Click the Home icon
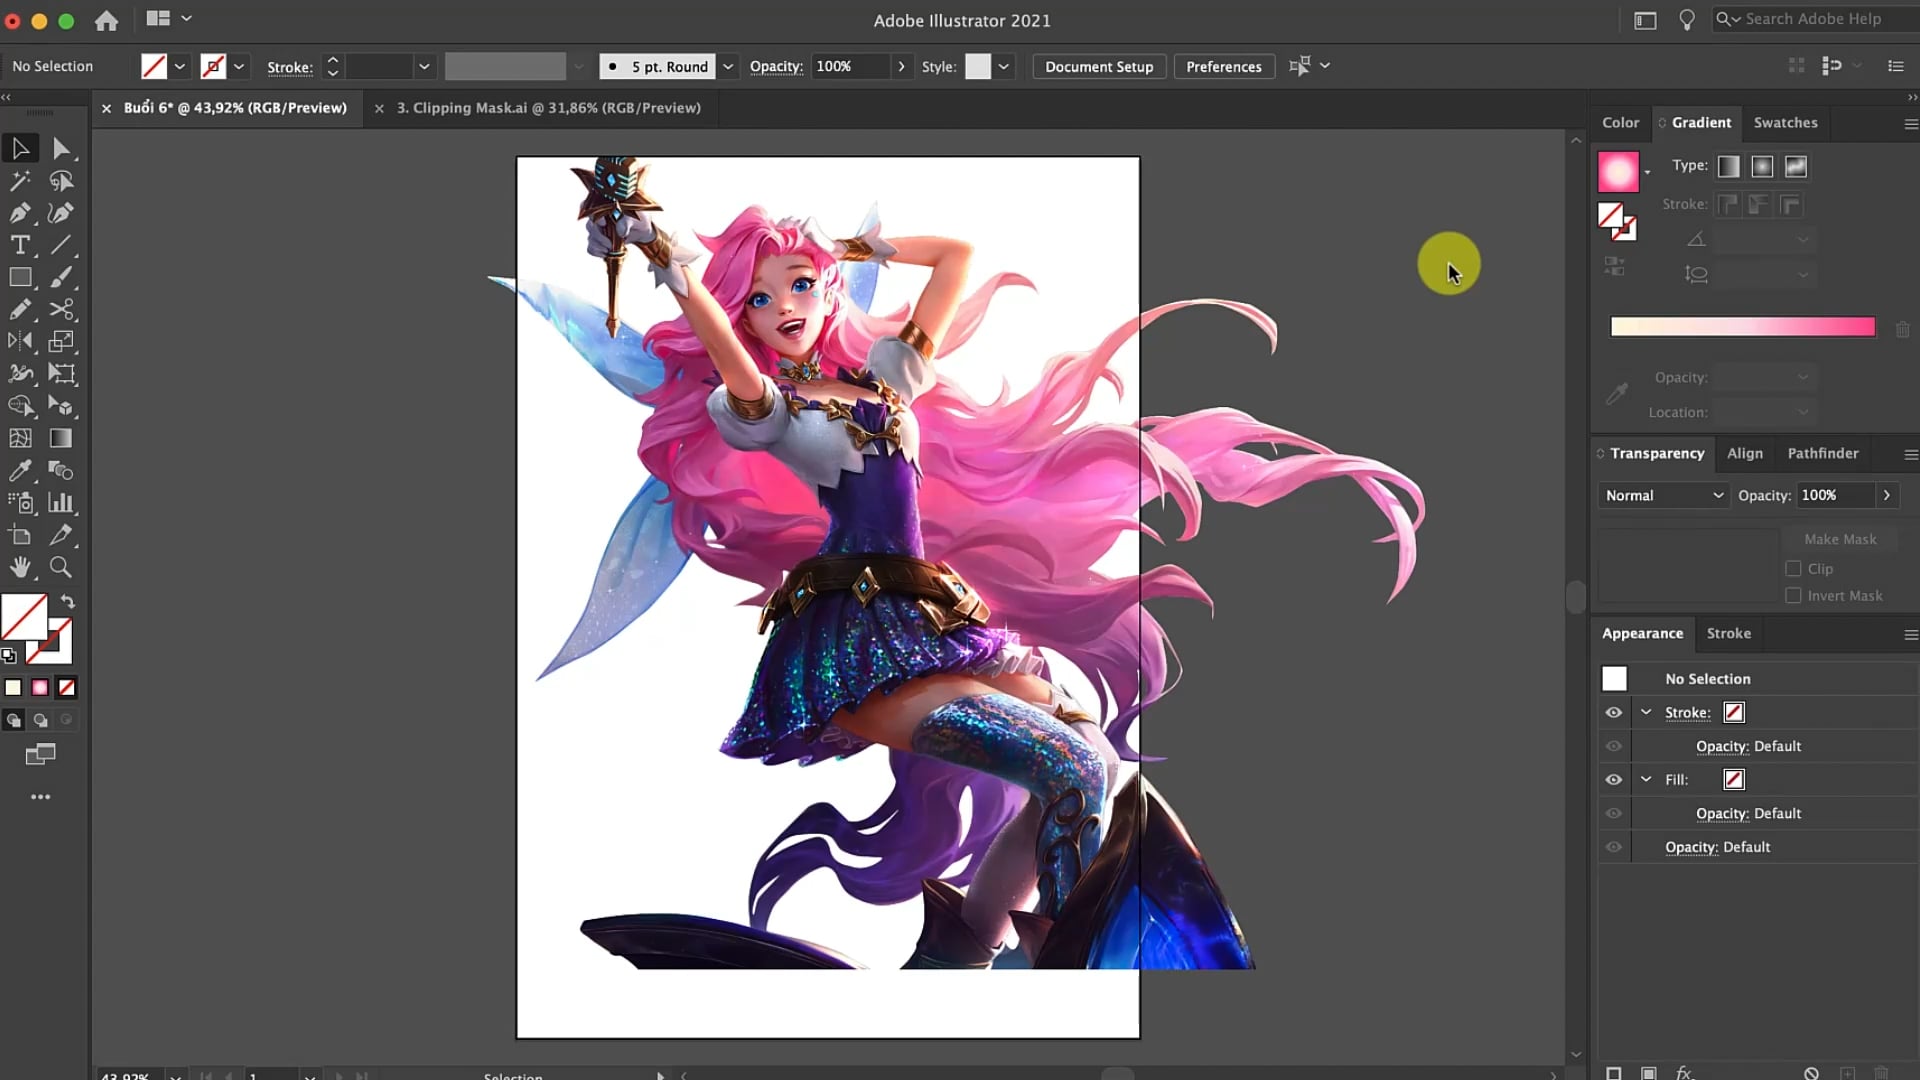1920x1080 pixels. pos(106,20)
